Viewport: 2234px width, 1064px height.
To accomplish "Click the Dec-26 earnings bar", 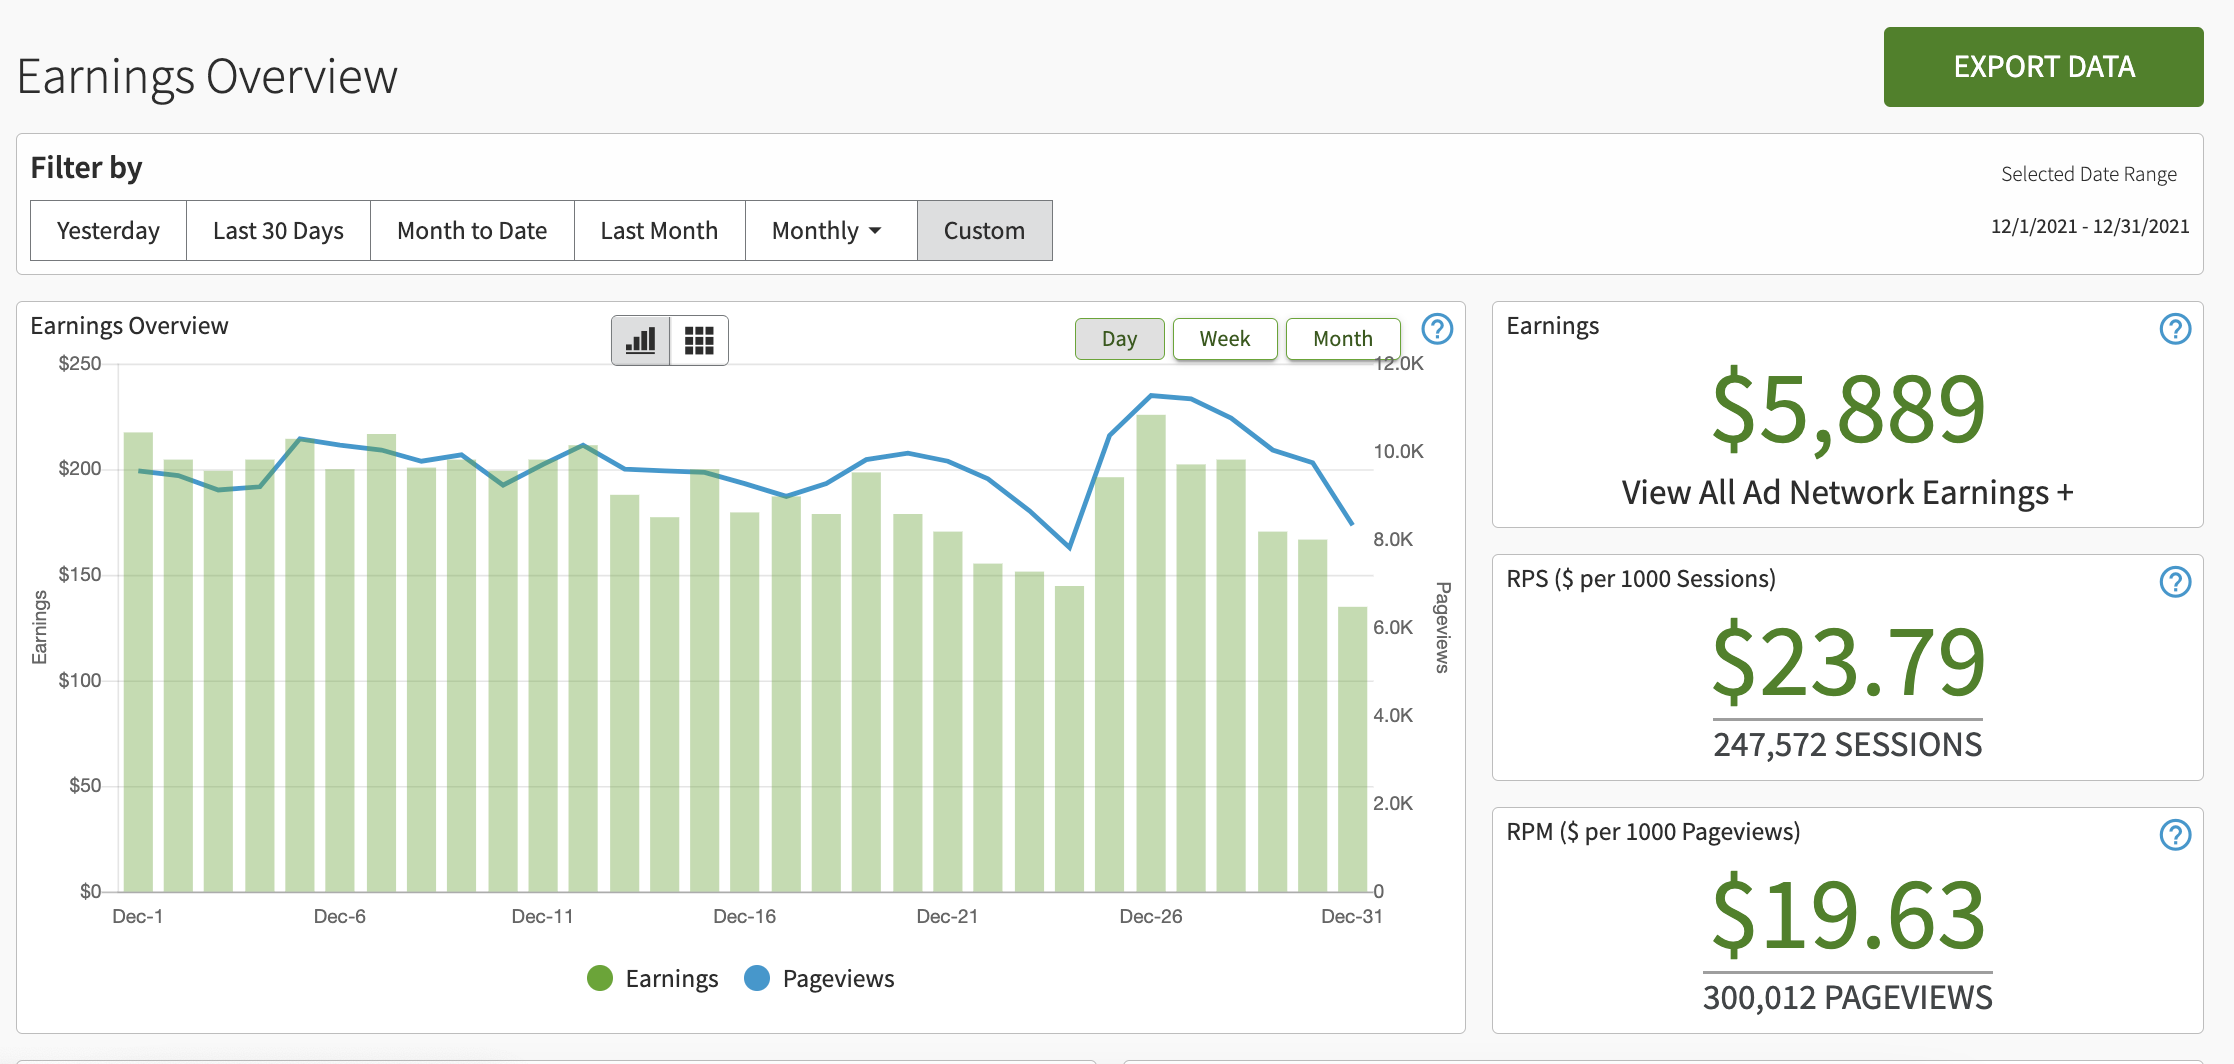I will click(x=1151, y=650).
